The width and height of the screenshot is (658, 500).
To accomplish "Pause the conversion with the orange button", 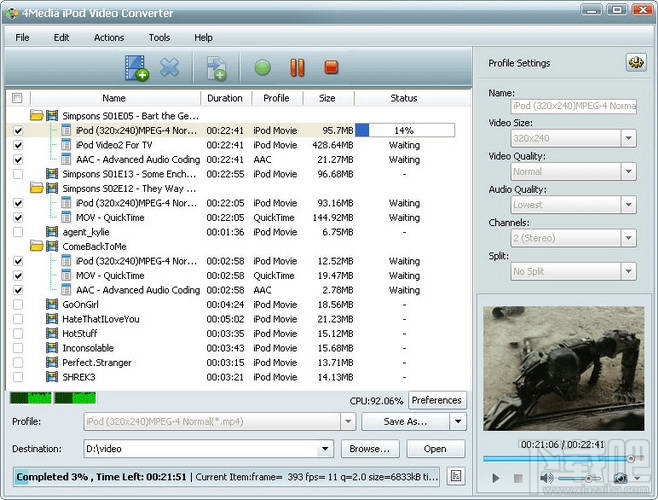I will pyautogui.click(x=297, y=68).
